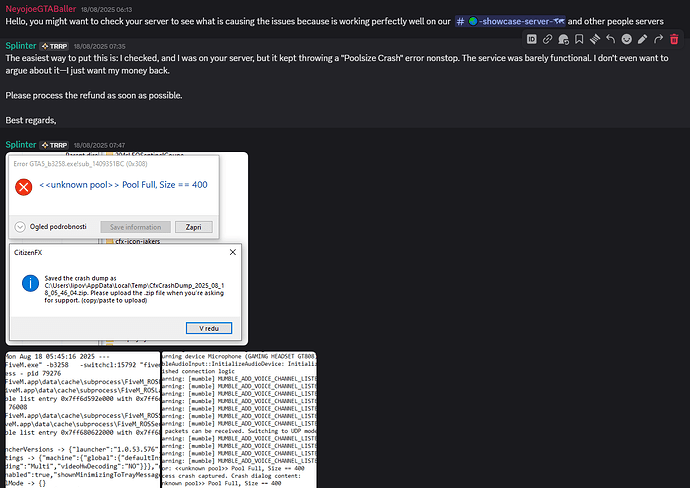Open the mumble warnings log screenshot attachment
Viewport: 690px width, 488px height.
(239, 420)
